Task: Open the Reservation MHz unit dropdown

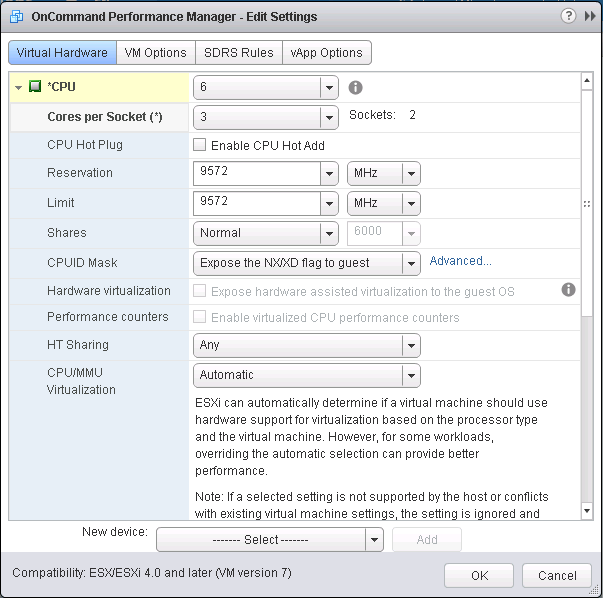Action: pyautogui.click(x=384, y=173)
